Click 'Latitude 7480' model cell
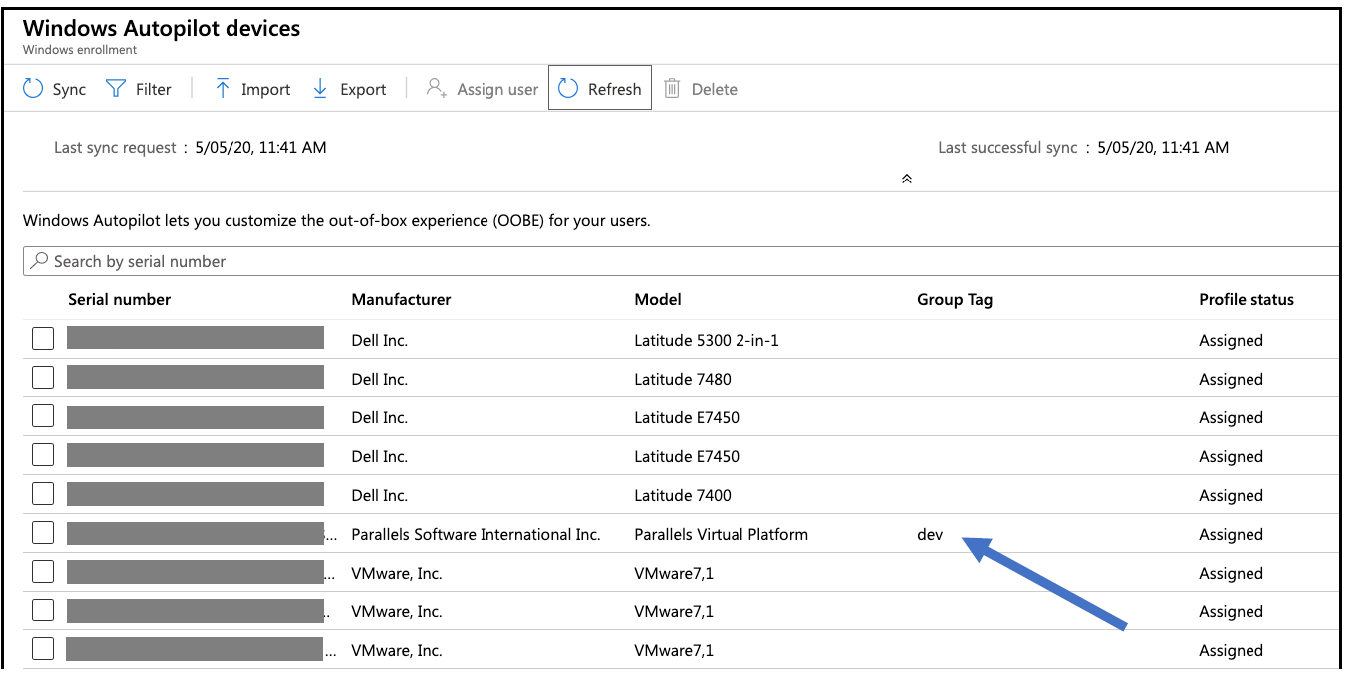This screenshot has height=681, width=1358. (684, 379)
